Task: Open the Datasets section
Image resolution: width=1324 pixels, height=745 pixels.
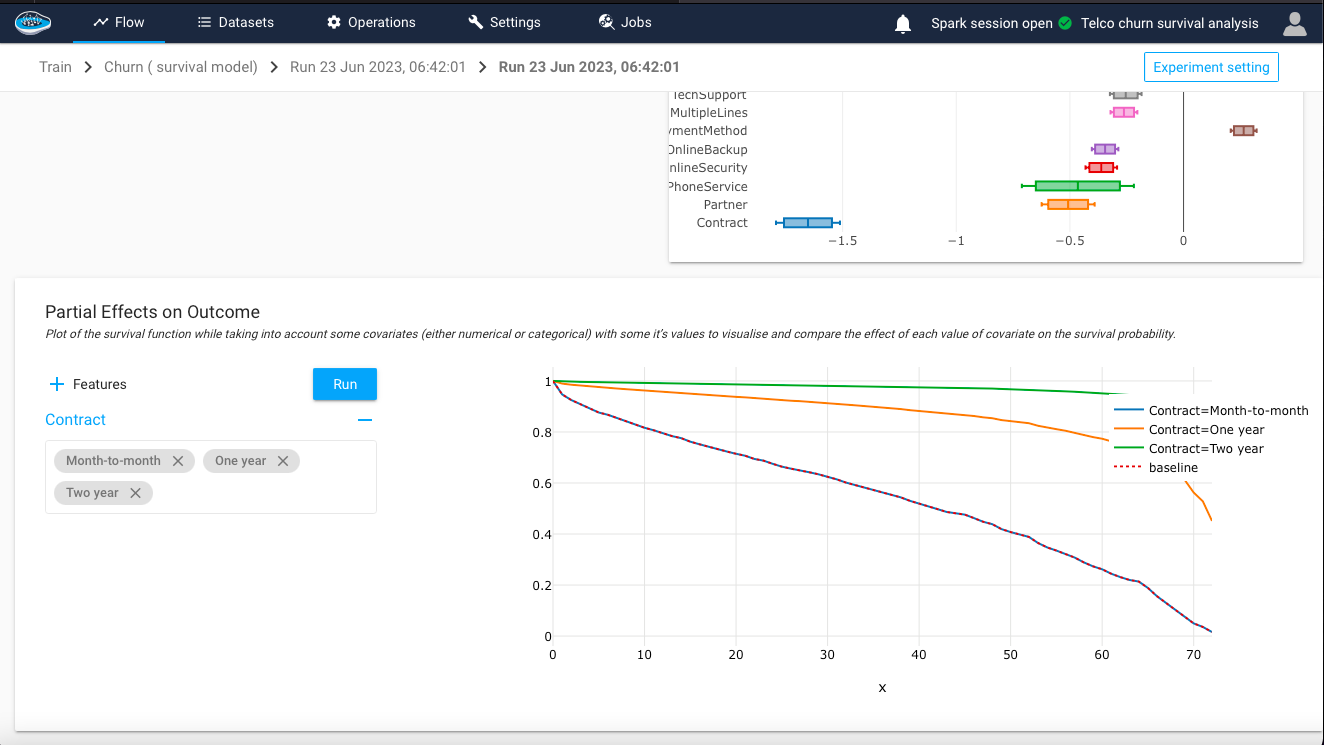Action: tap(235, 22)
